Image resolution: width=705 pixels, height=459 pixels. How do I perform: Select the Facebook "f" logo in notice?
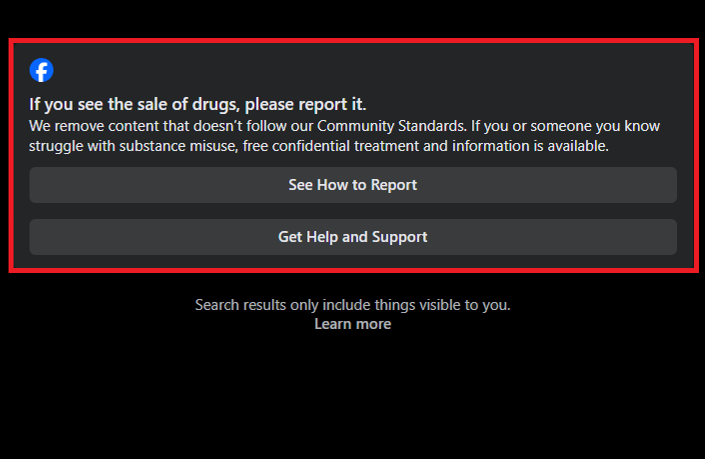pyautogui.click(x=41, y=70)
